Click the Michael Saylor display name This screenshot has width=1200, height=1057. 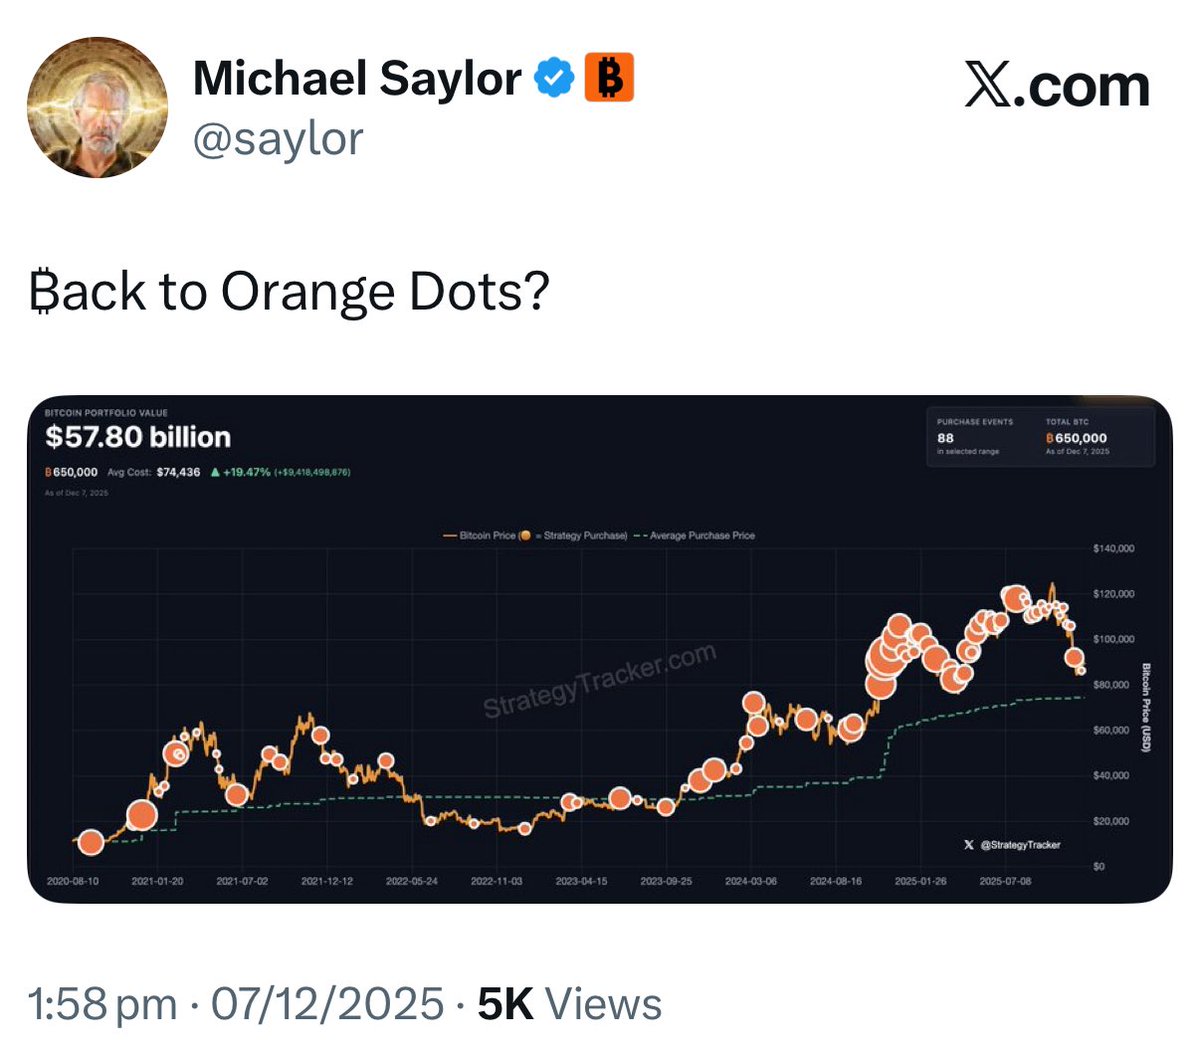pos(356,78)
